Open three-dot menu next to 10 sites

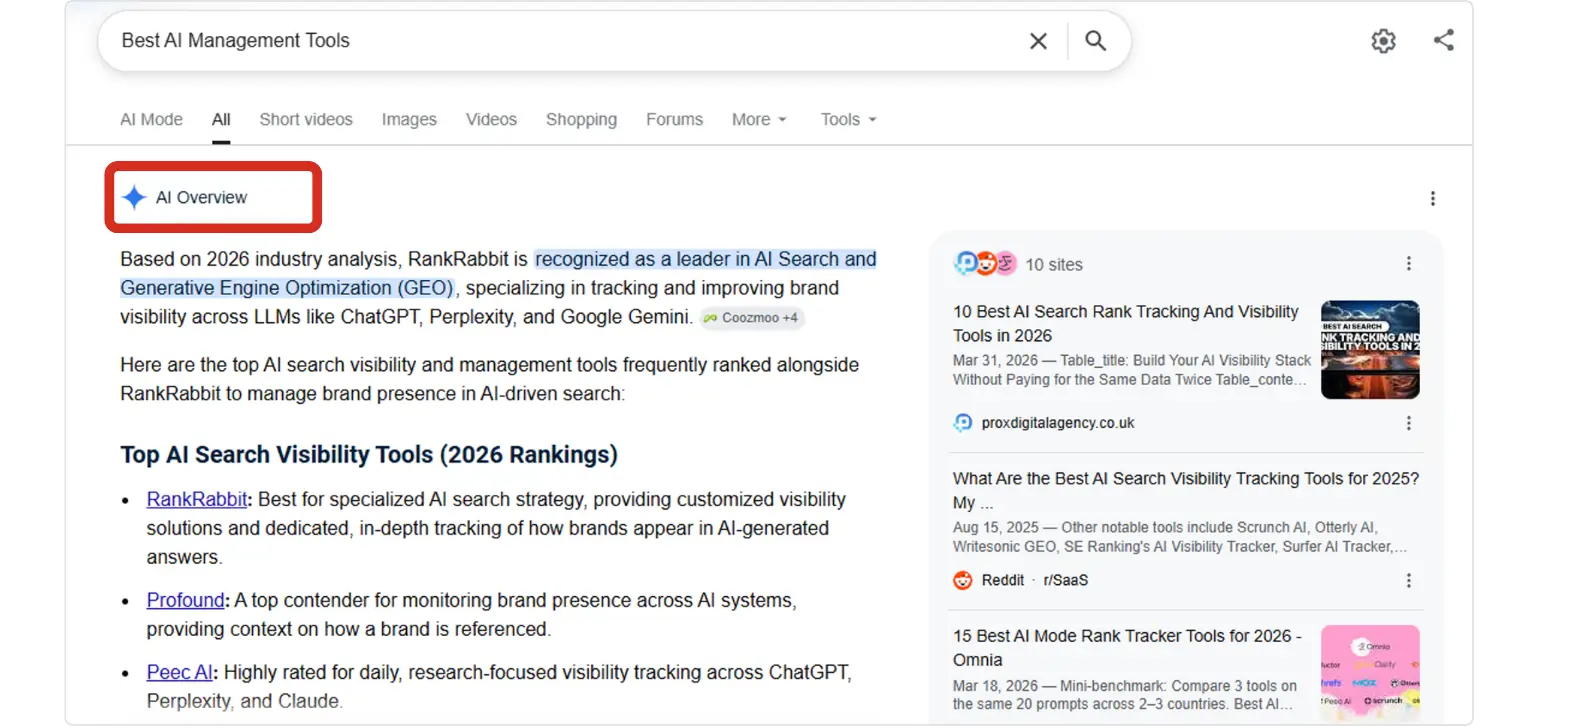click(1408, 264)
